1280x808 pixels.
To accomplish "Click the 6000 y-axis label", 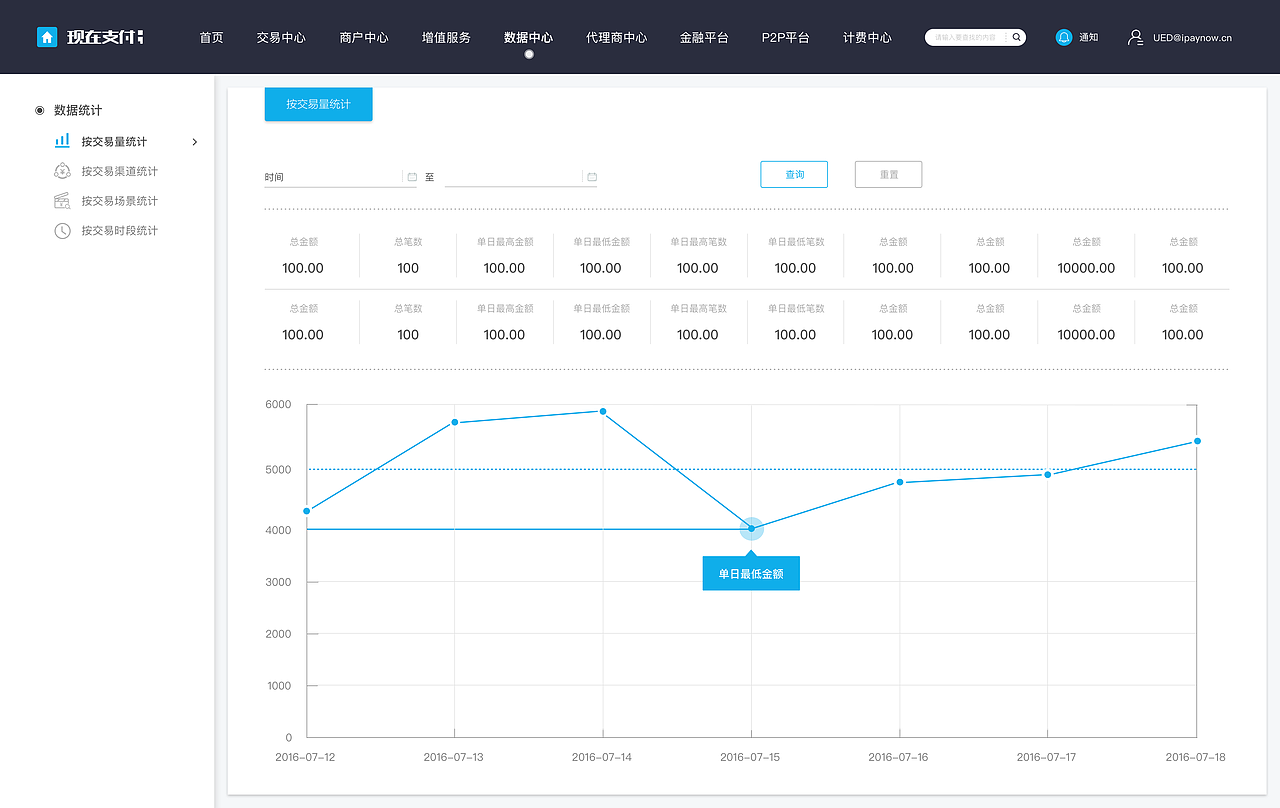I will click(278, 404).
